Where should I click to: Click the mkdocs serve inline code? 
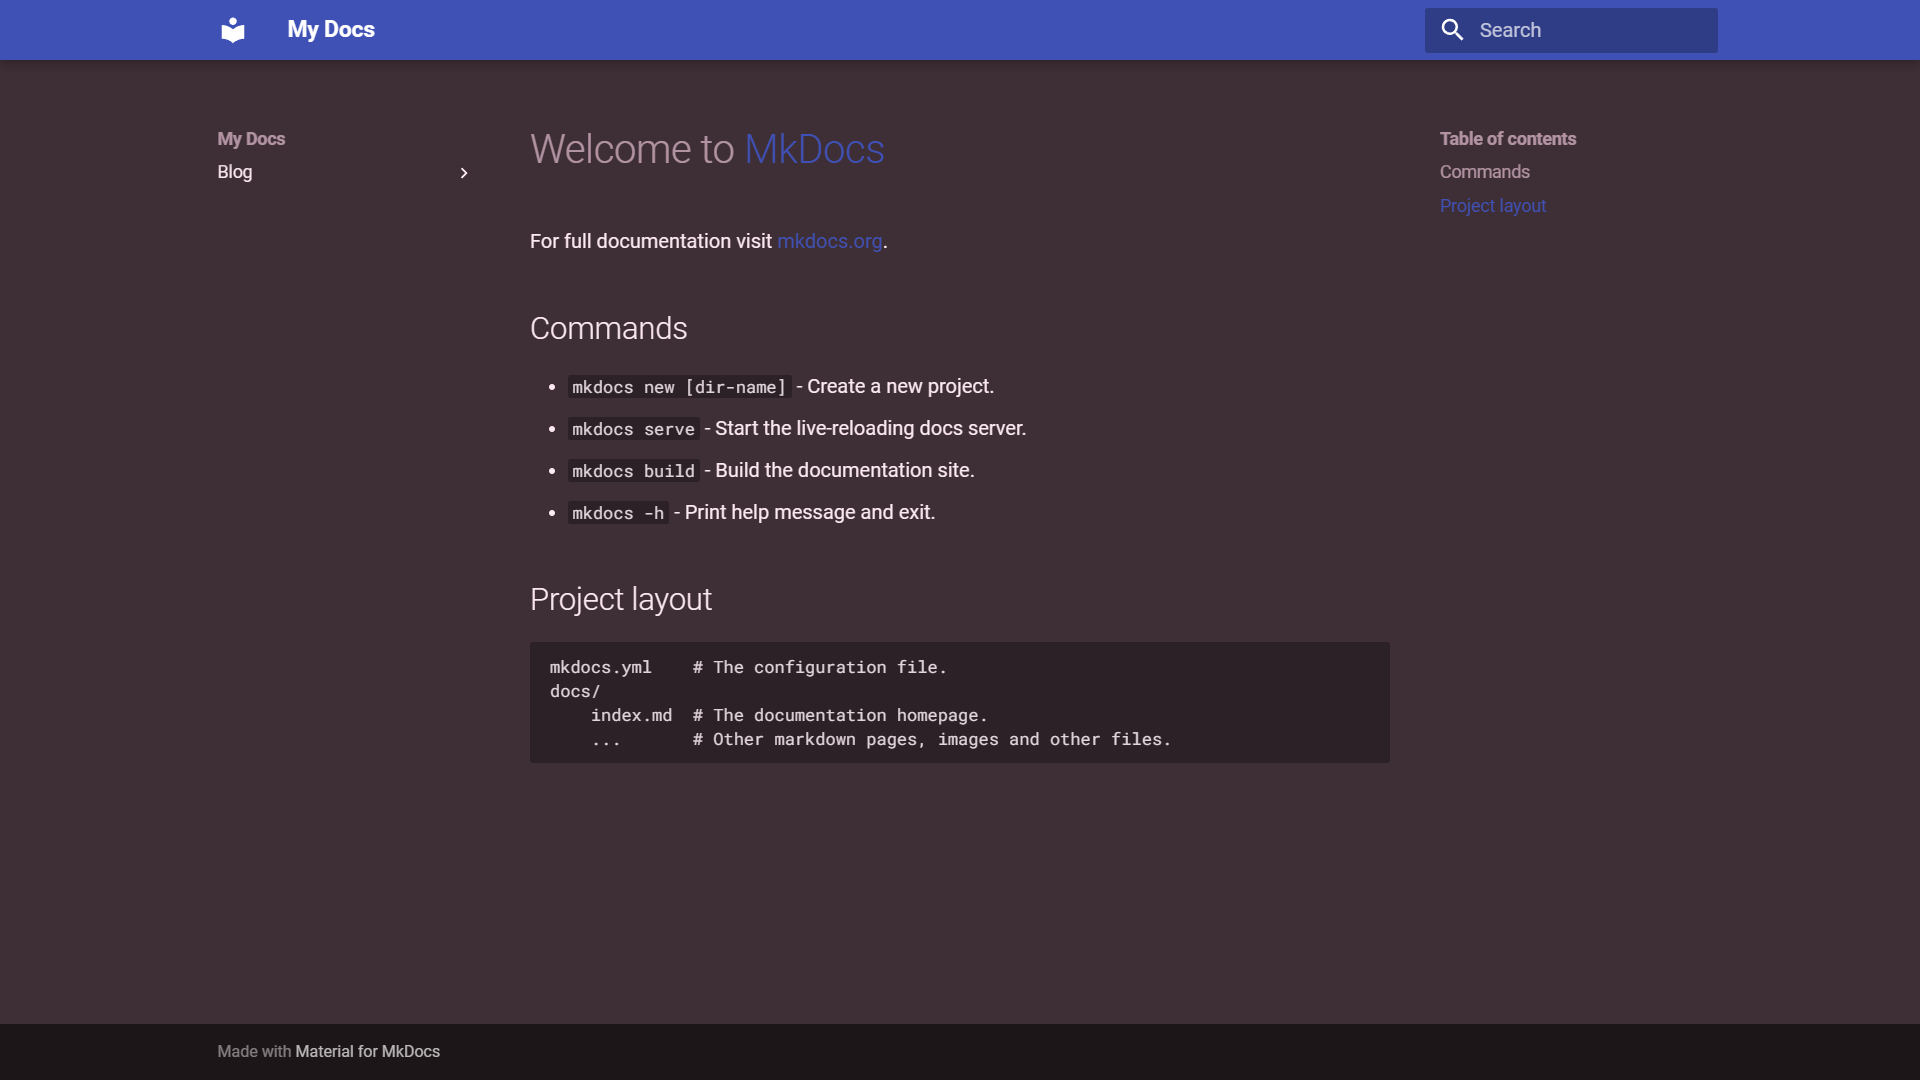(x=633, y=429)
